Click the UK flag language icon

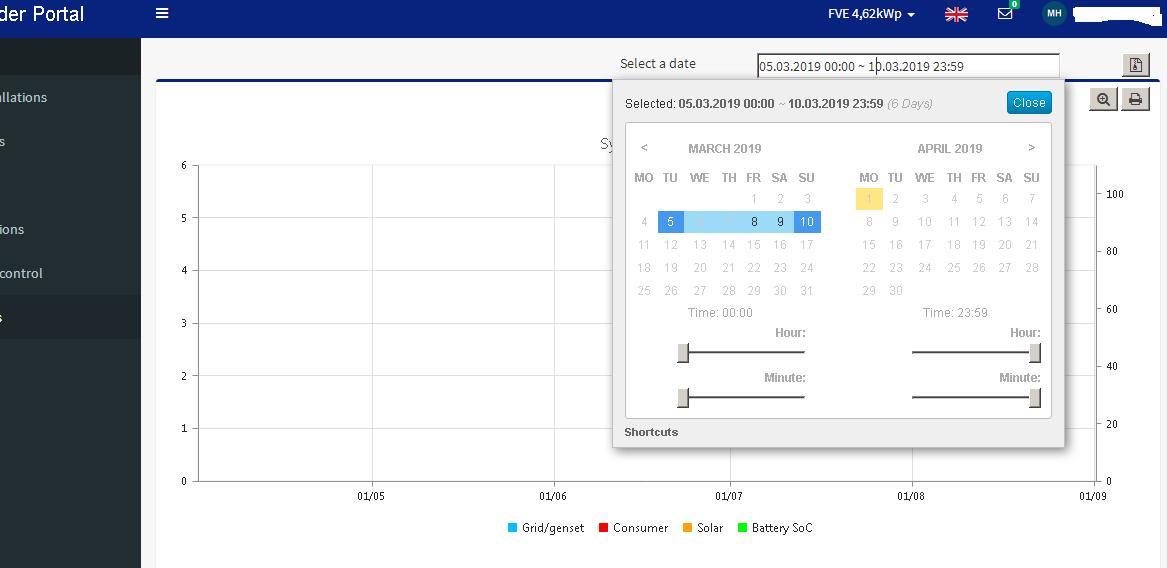[x=956, y=14]
